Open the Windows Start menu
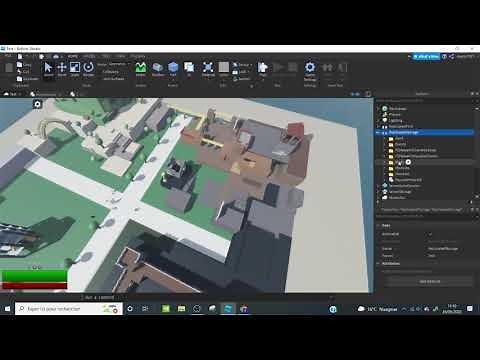 click(7, 309)
